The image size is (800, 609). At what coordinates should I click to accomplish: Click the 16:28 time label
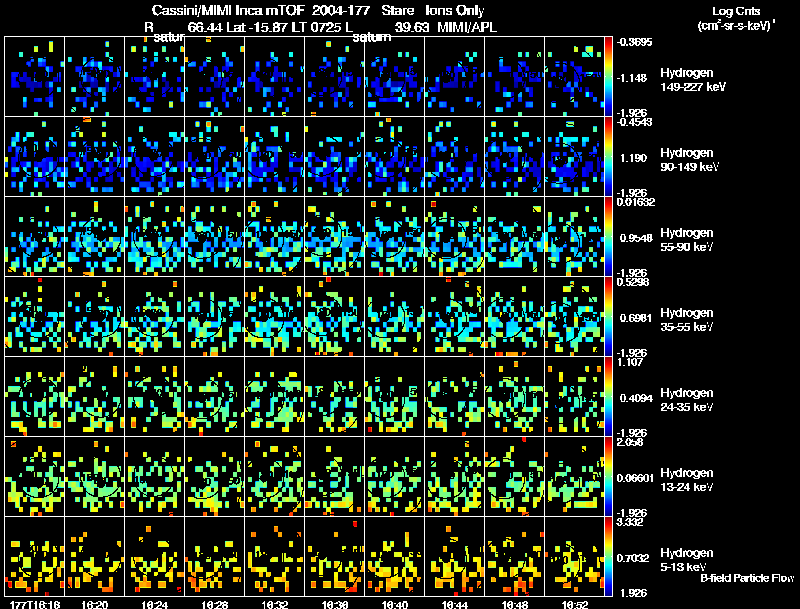pyautogui.click(x=214, y=604)
